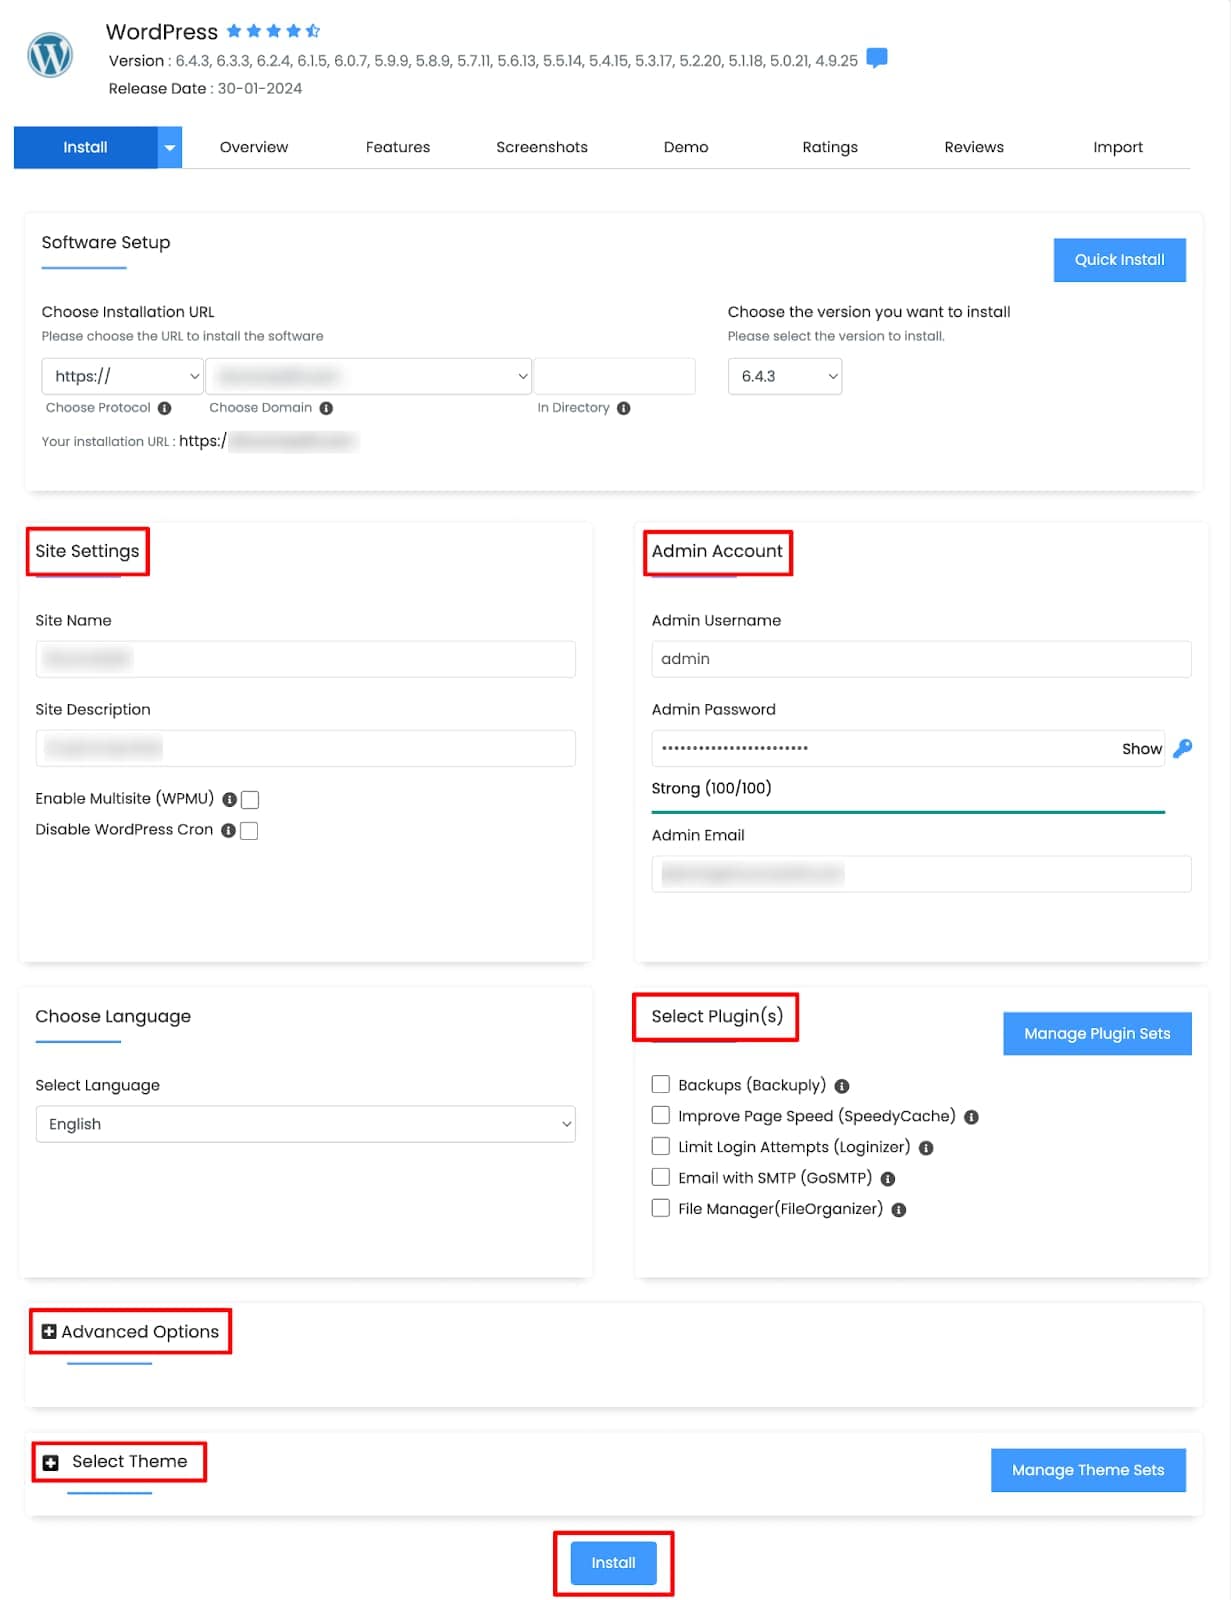The image size is (1231, 1600).
Task: Open the info tooltip beside Choose Protocol
Action: pos(166,408)
